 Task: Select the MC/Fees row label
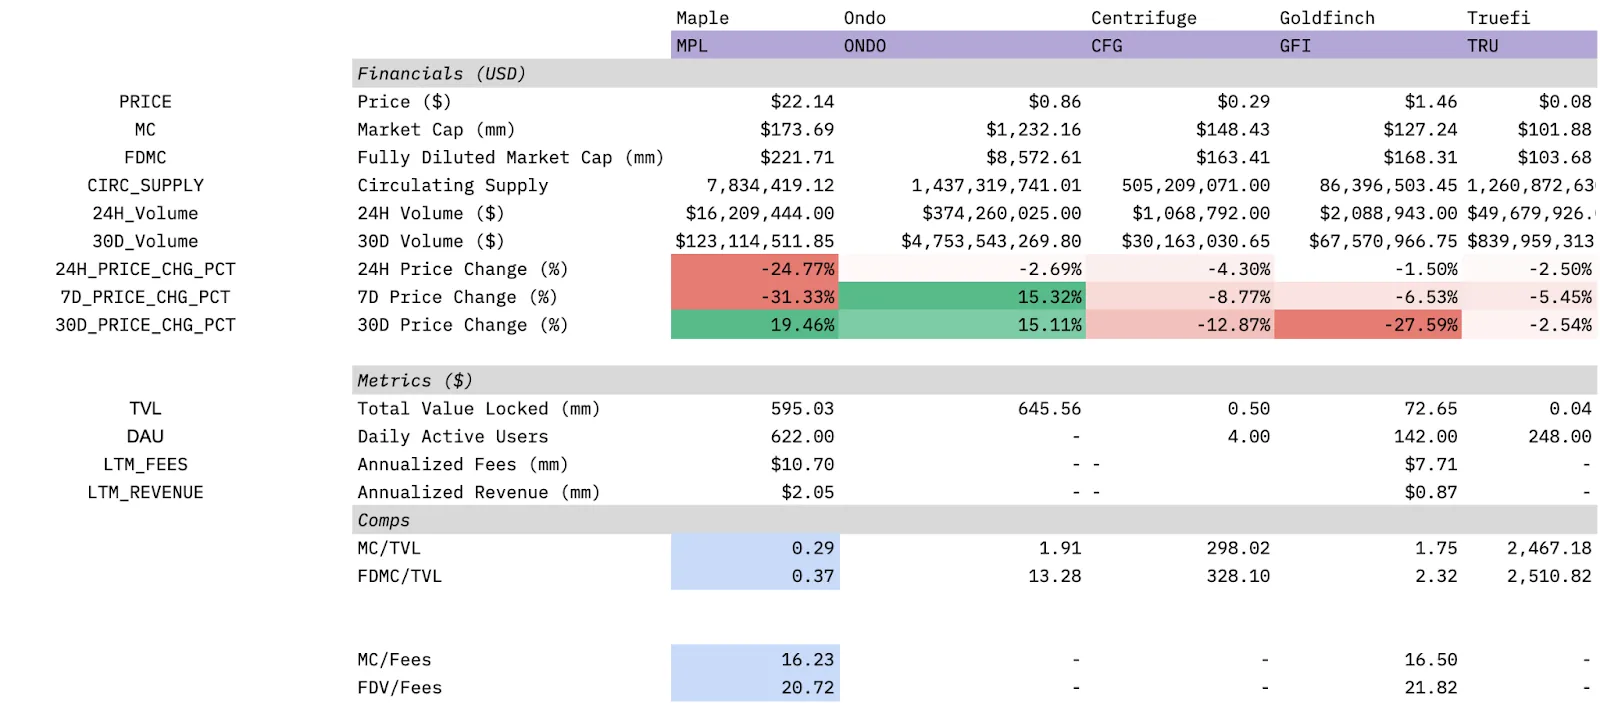[x=394, y=660]
